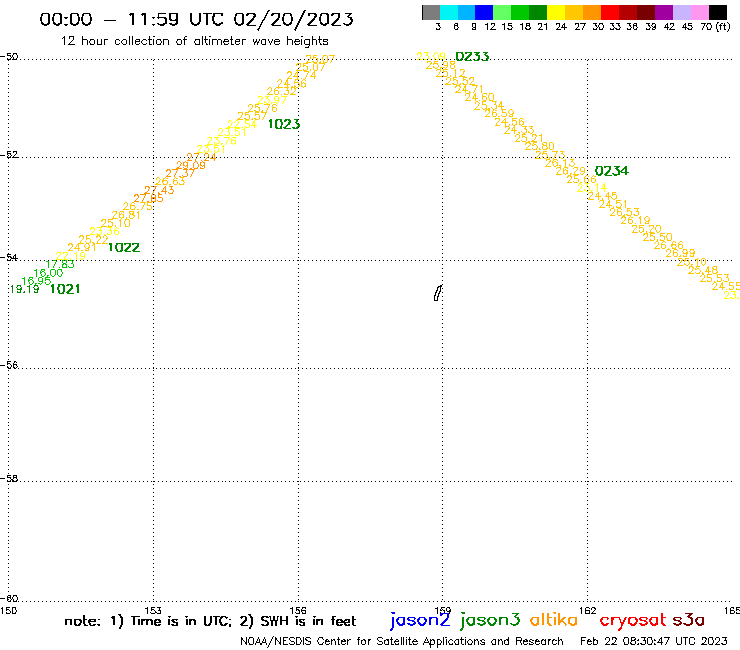Click the -58 latitude axis label
Screen dimensions: 740x650
[9, 479]
